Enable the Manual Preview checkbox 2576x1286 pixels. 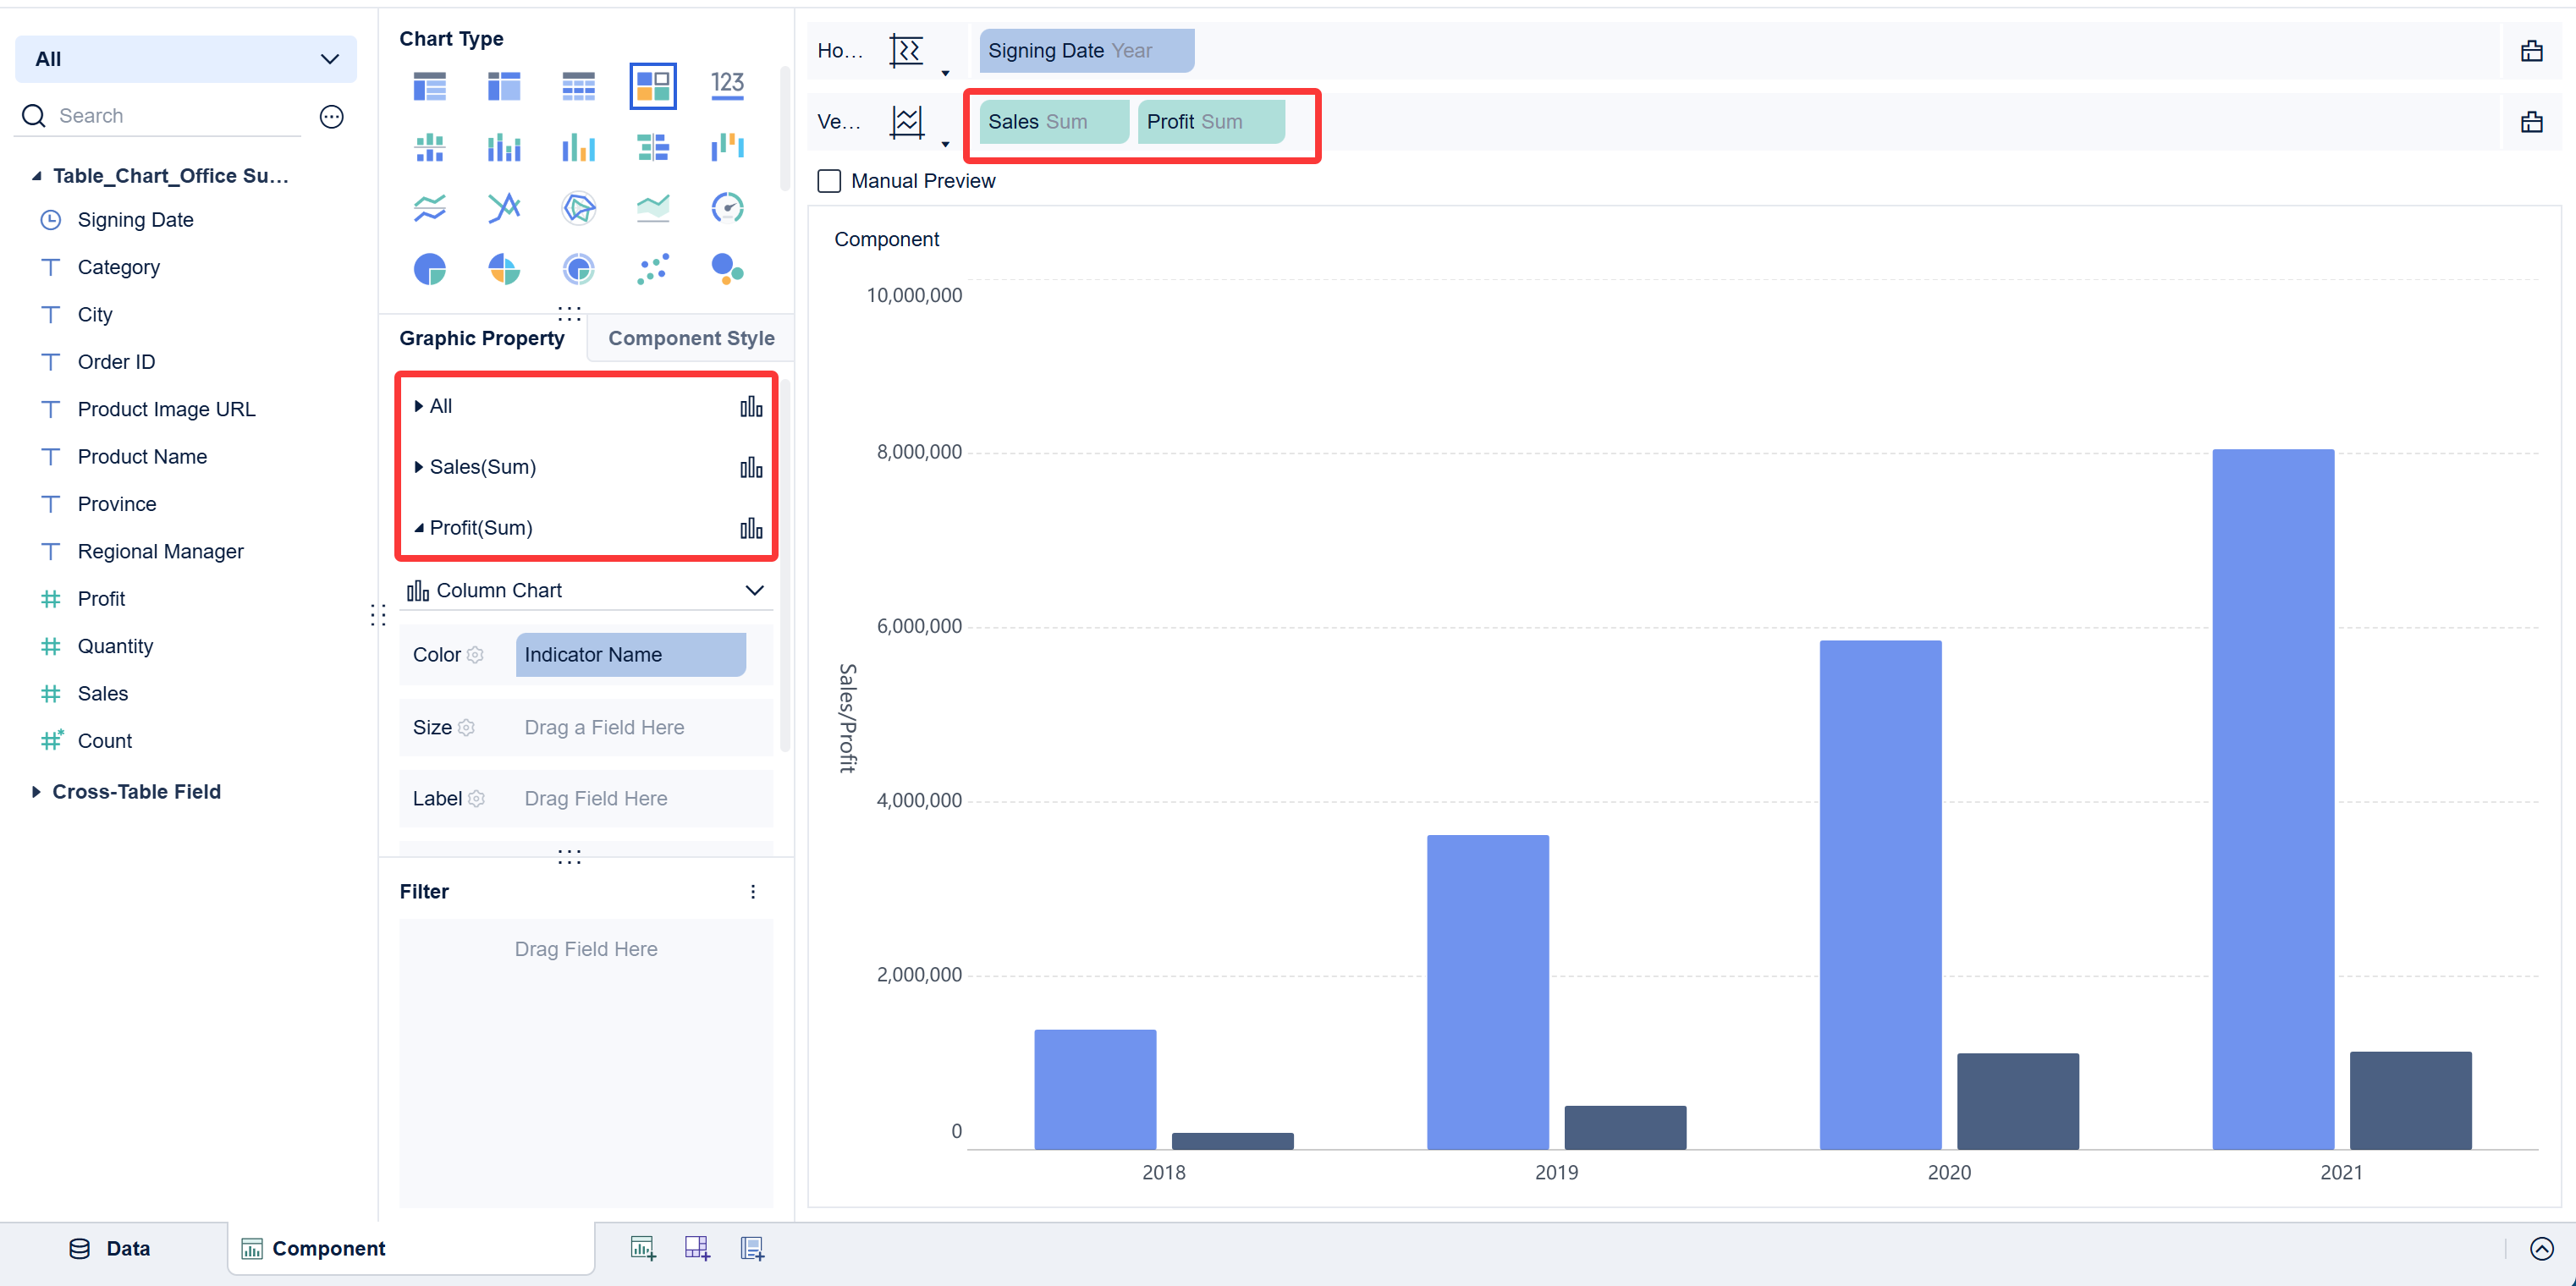click(x=829, y=181)
